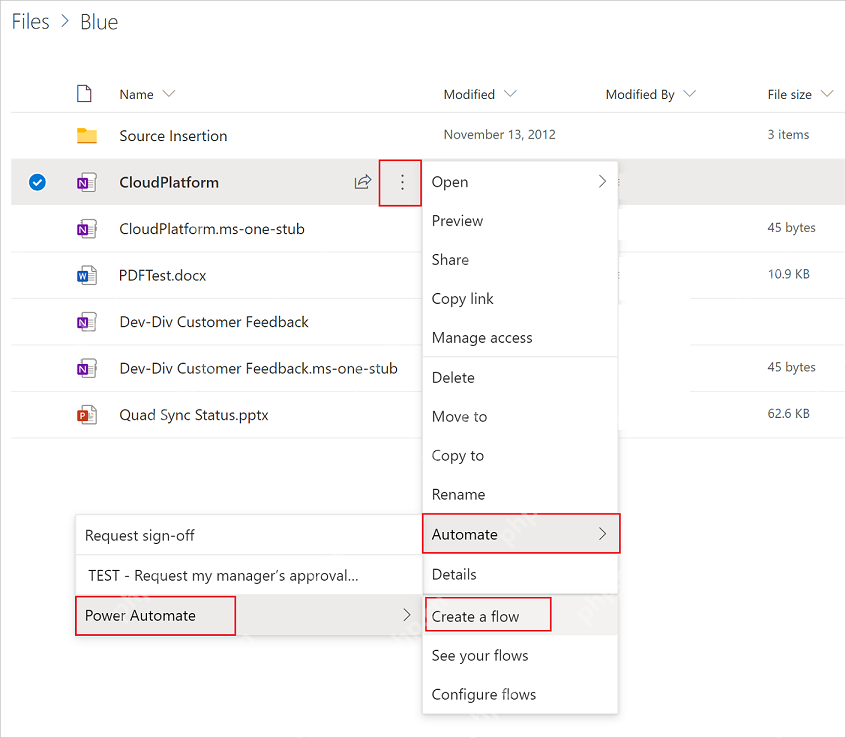Click 45 bytes on the CloudPlatform.ms-one-stub row
846x738 pixels.
pyautogui.click(x=792, y=228)
